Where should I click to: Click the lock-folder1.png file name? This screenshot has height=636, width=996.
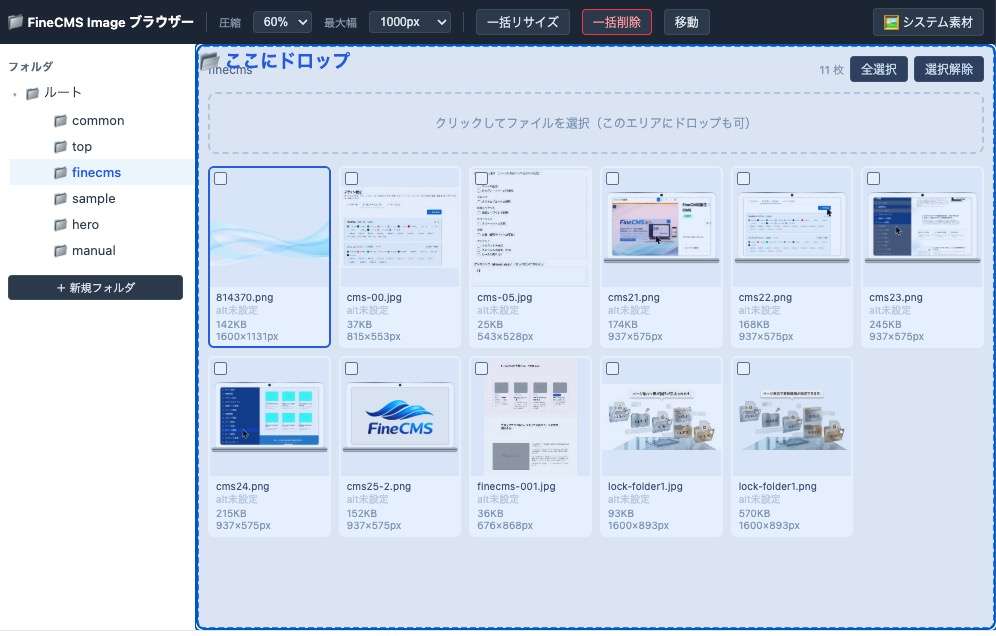(x=777, y=487)
